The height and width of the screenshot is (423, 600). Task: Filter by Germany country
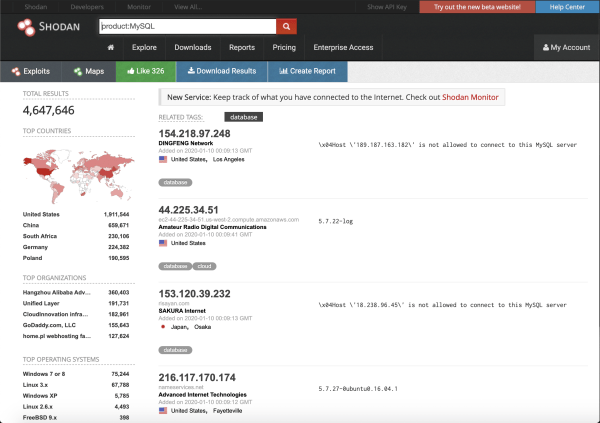35,247
